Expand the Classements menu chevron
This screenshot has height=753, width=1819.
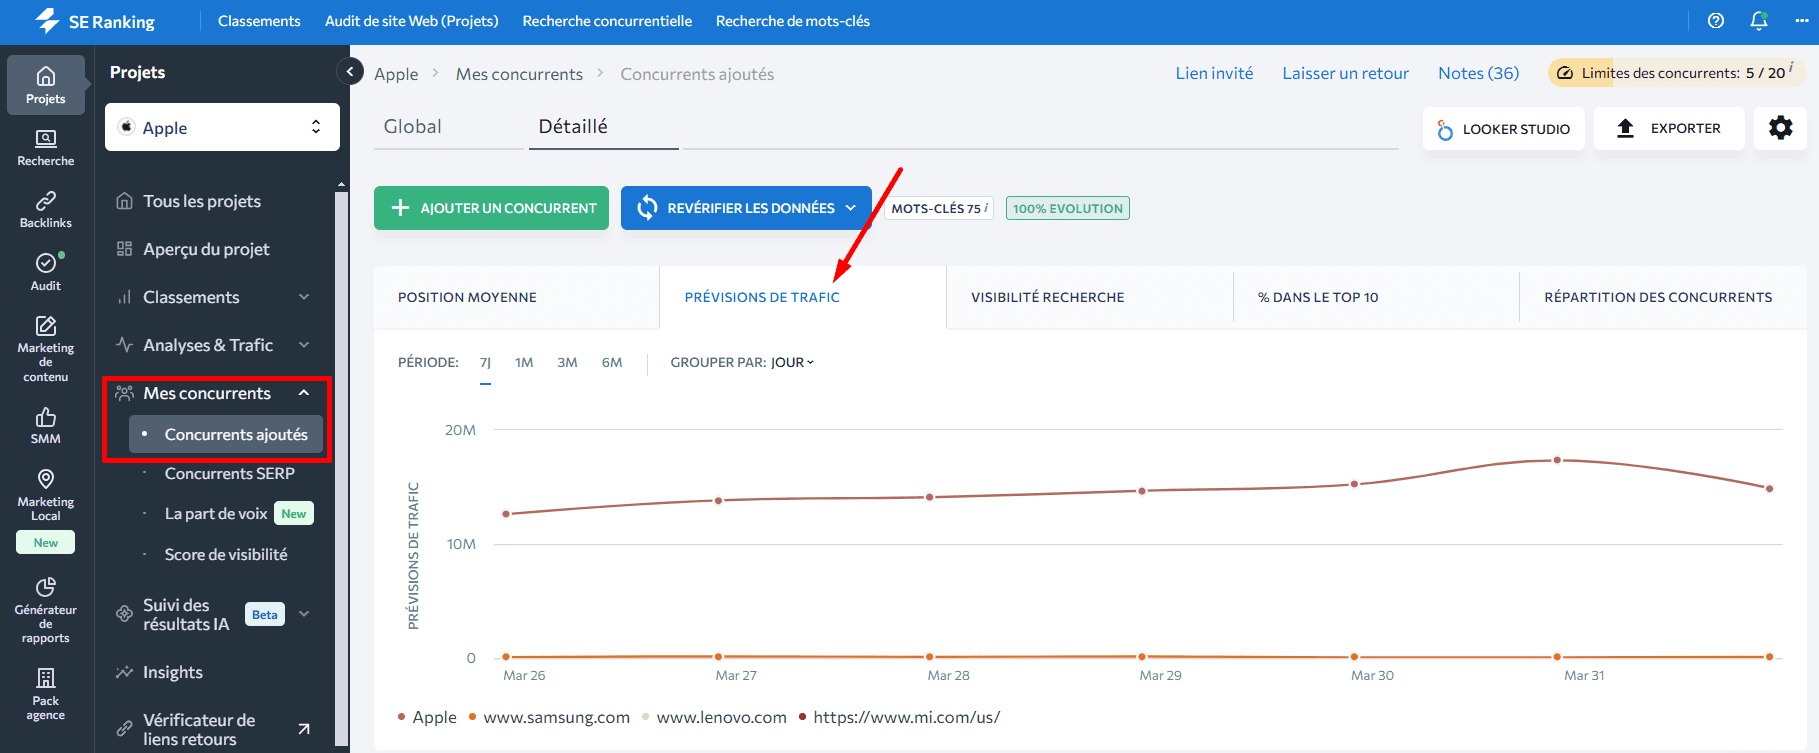point(304,297)
